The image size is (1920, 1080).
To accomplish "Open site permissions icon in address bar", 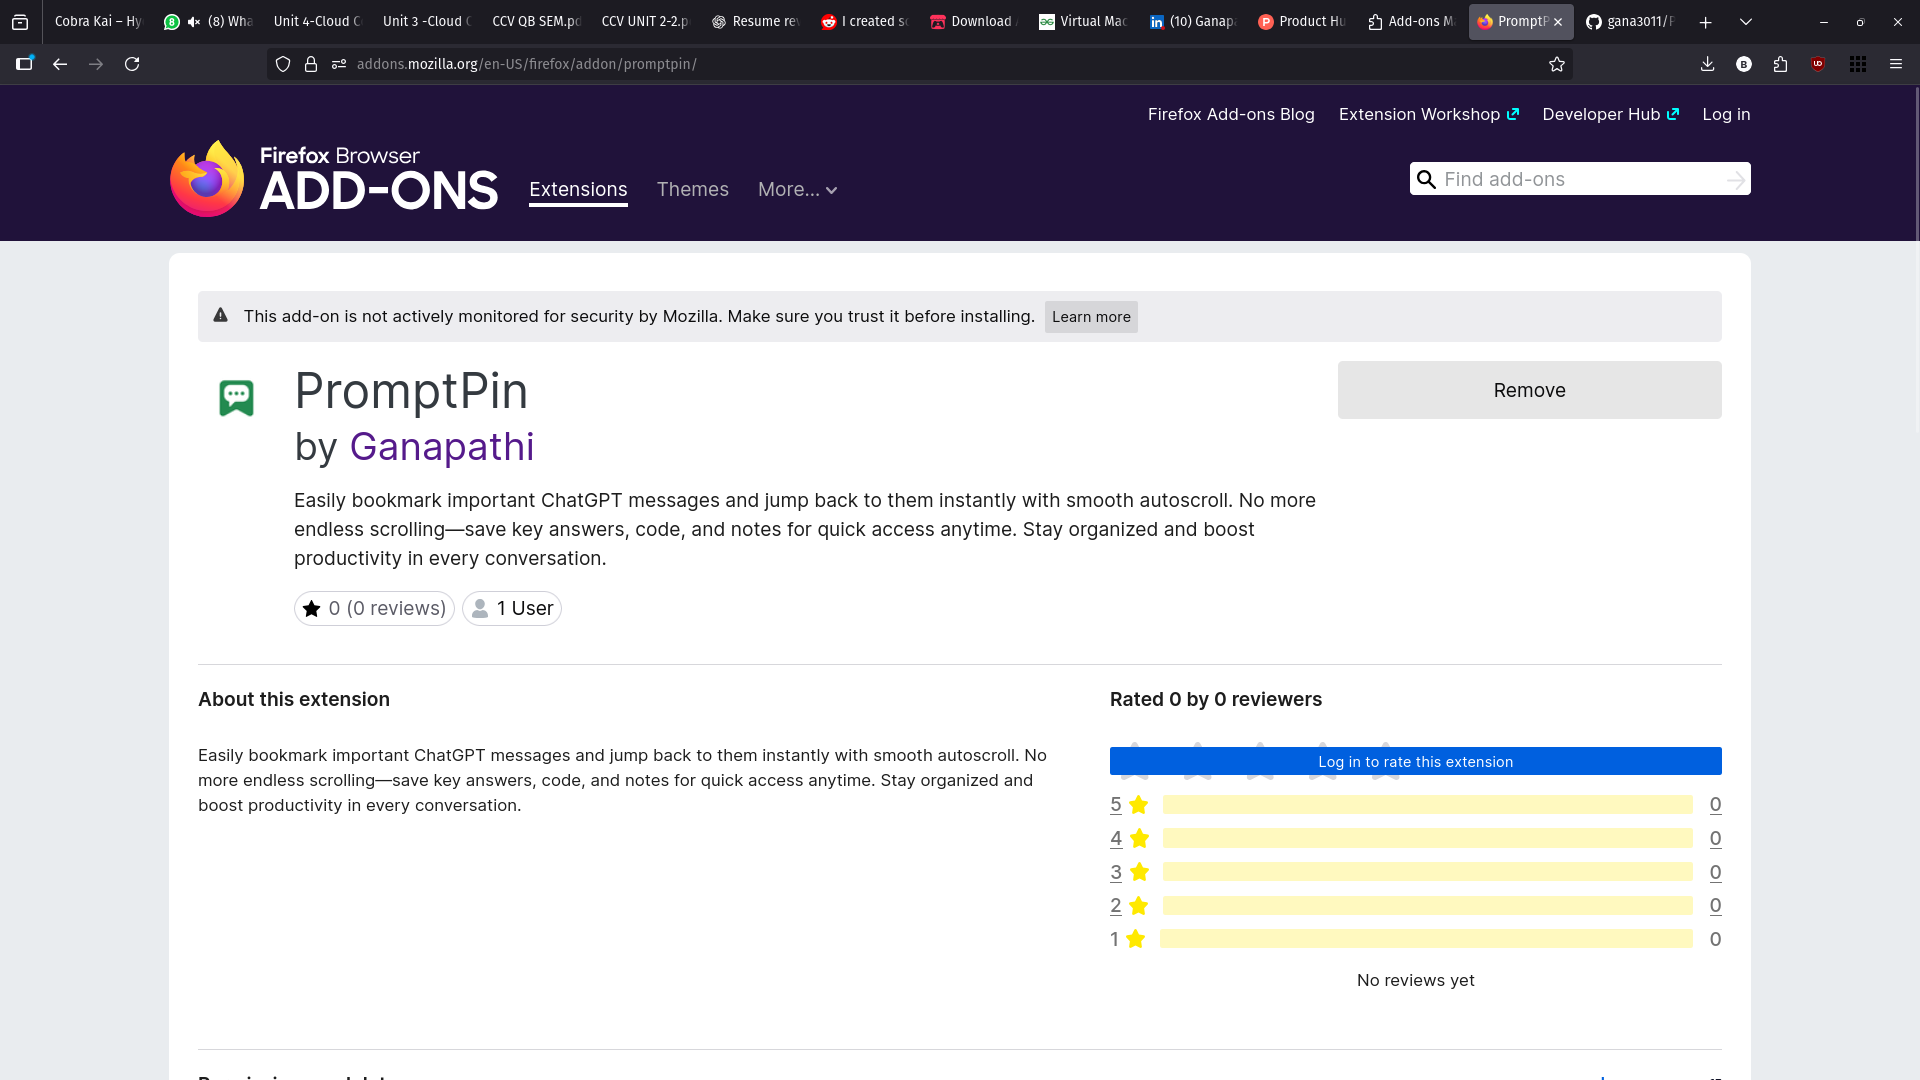I will [339, 64].
